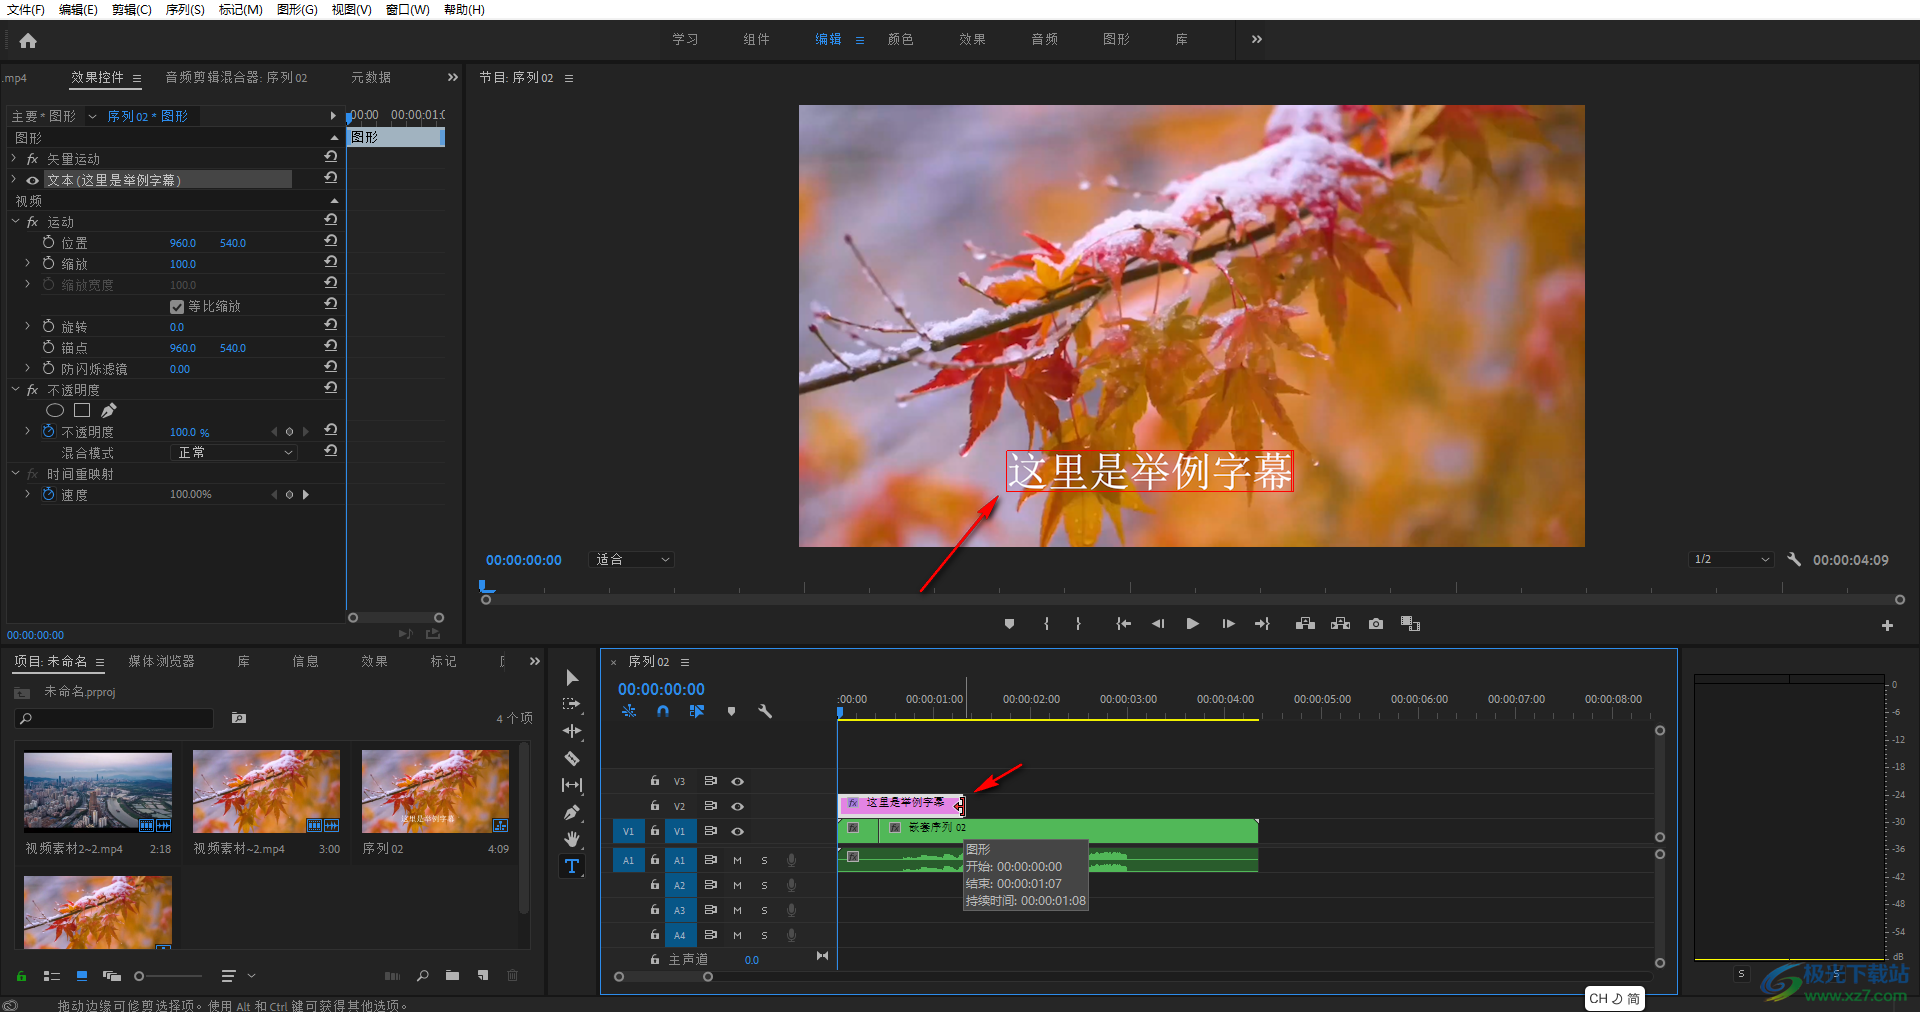This screenshot has width=1920, height=1012.
Task: Reset the 位置 position parameter
Action: 331,241
